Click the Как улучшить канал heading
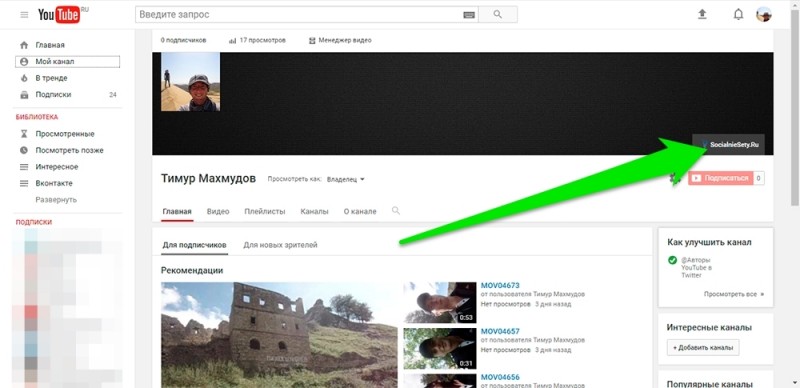Viewport: 800px width, 388px height. (x=709, y=242)
